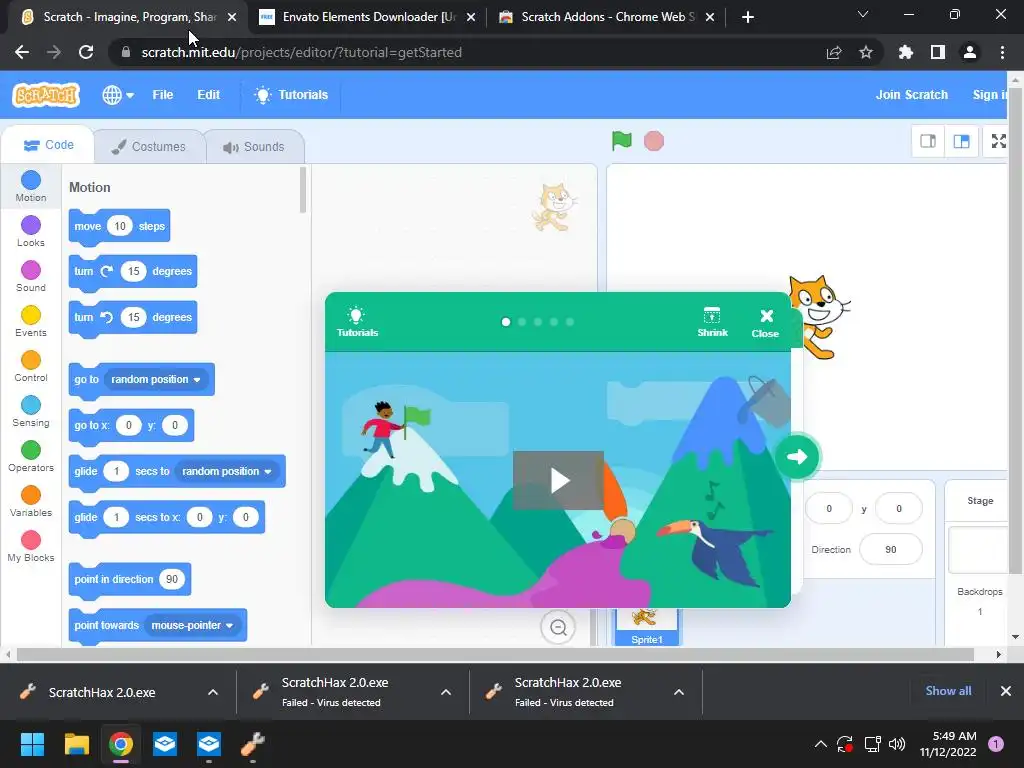Viewport: 1024px width, 768px height.
Task: Select the Sprite1 thumbnail
Action: pos(647,627)
